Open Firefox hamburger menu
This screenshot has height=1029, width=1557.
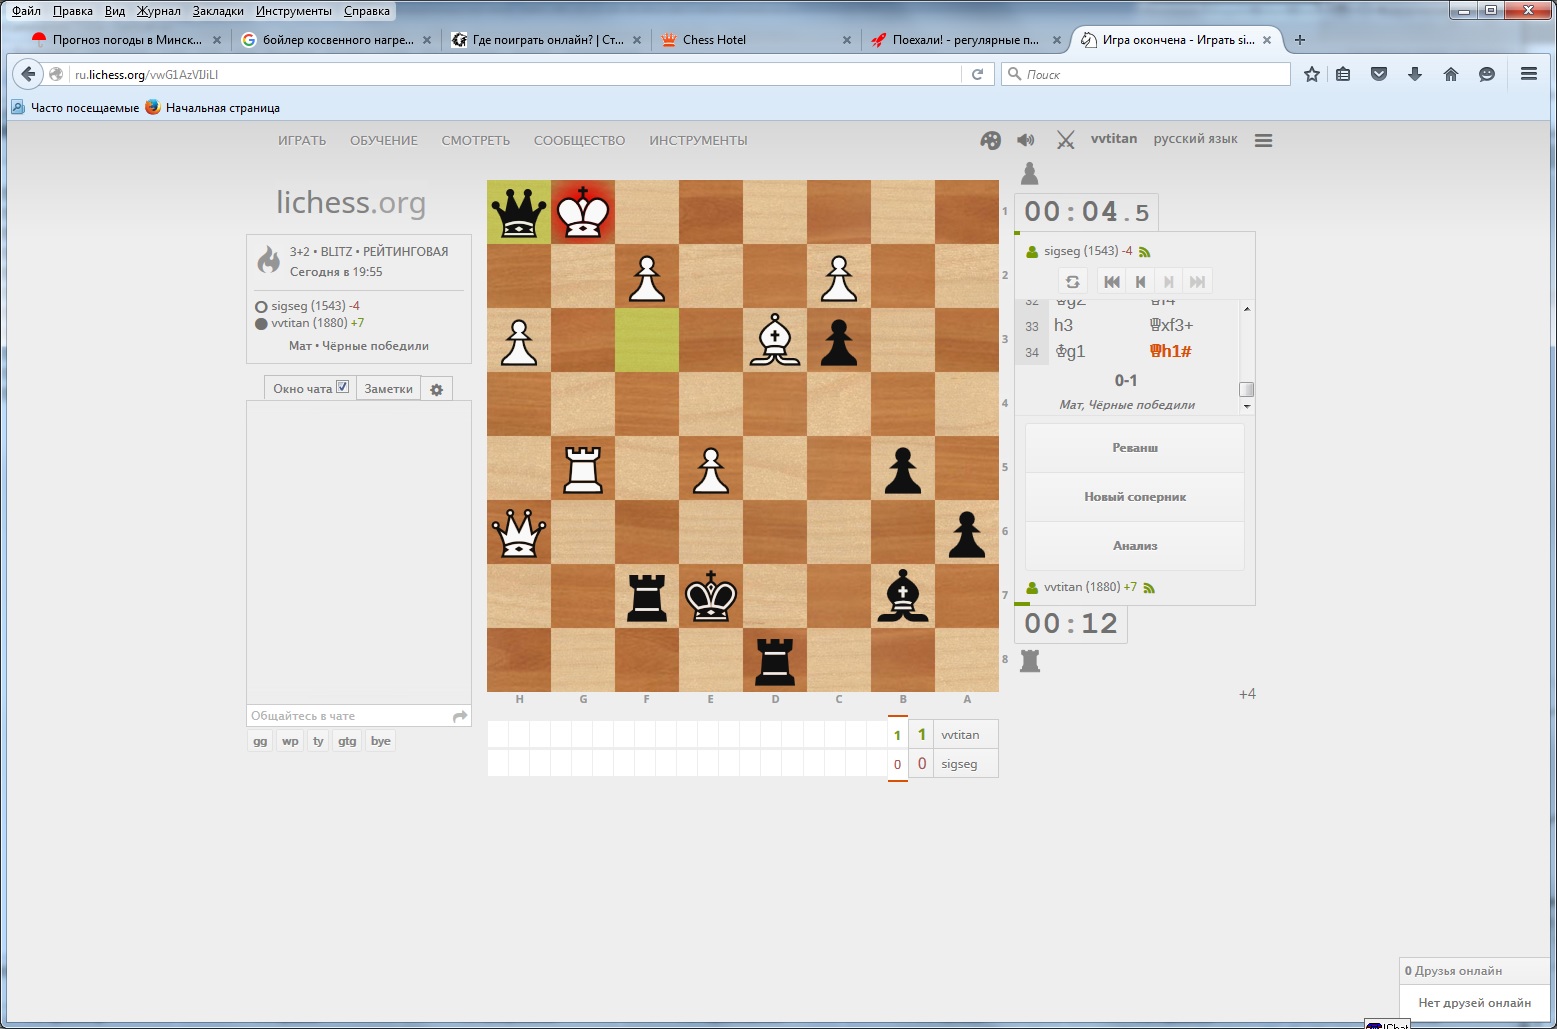tap(1529, 74)
